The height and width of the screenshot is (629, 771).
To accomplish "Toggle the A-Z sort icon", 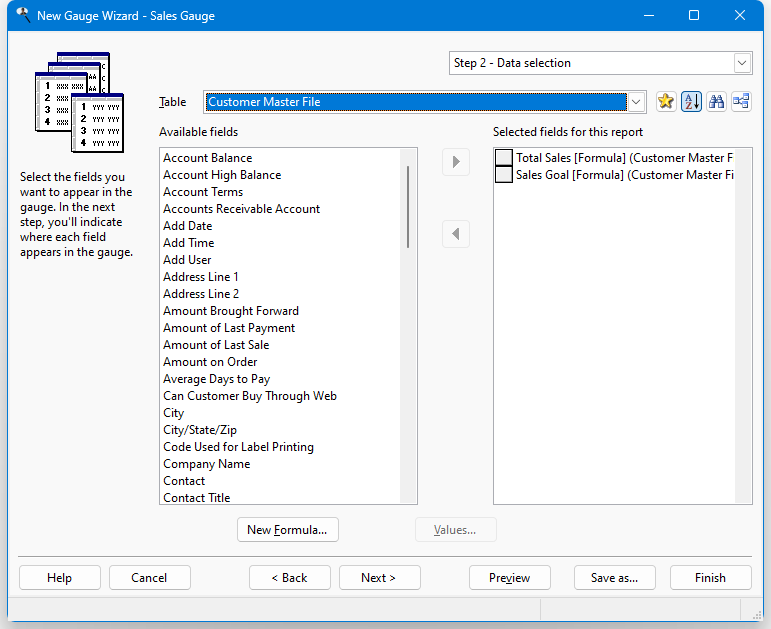I will coord(691,102).
